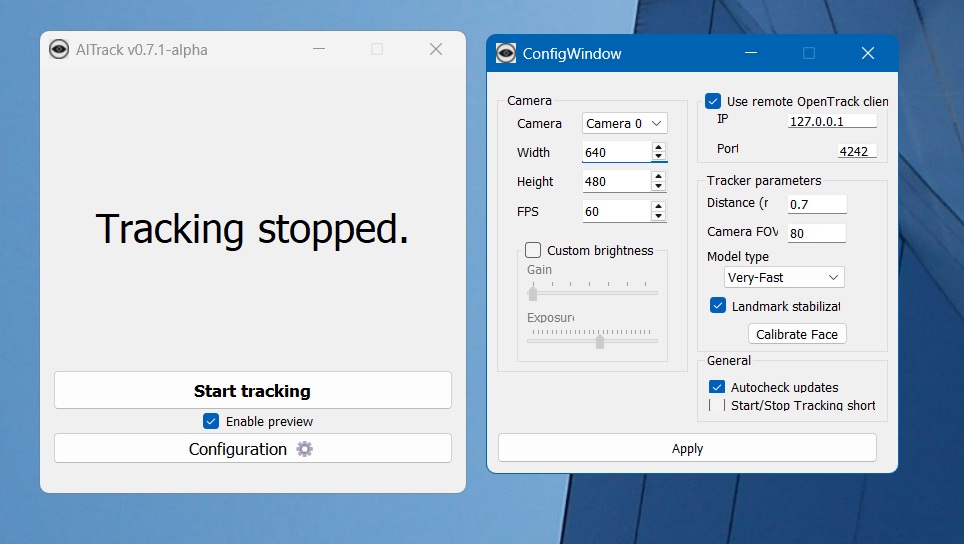Click the Port field showing 4242
The height and width of the screenshot is (544, 964).
[x=857, y=151]
